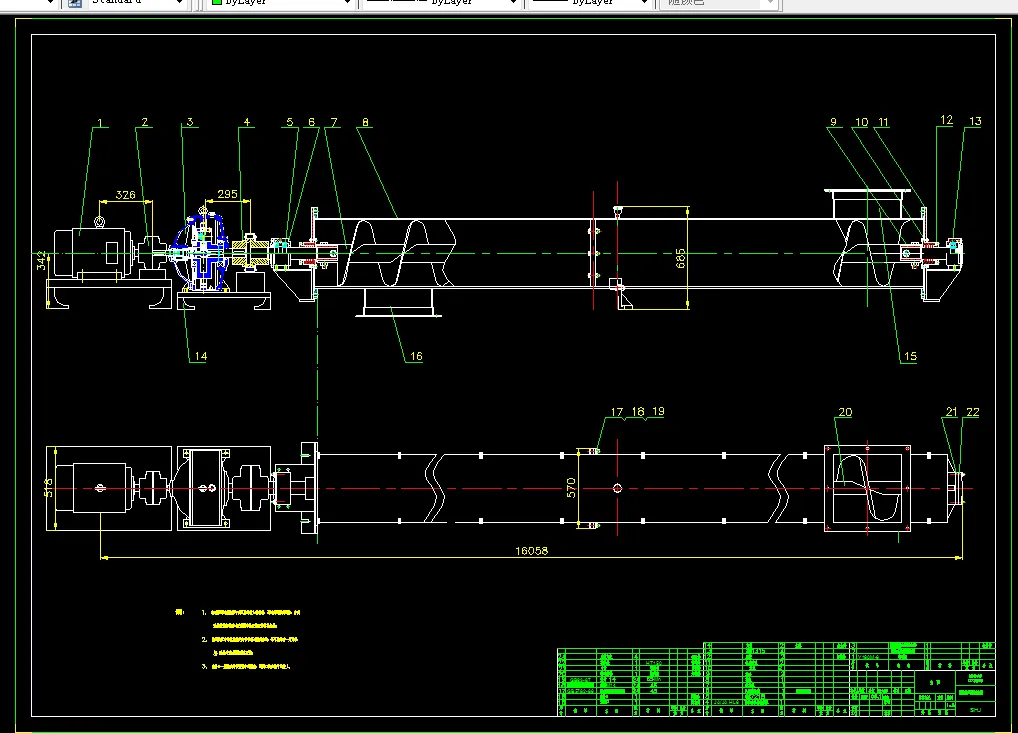
Task: Select part balloon number 6
Action: [x=312, y=122]
